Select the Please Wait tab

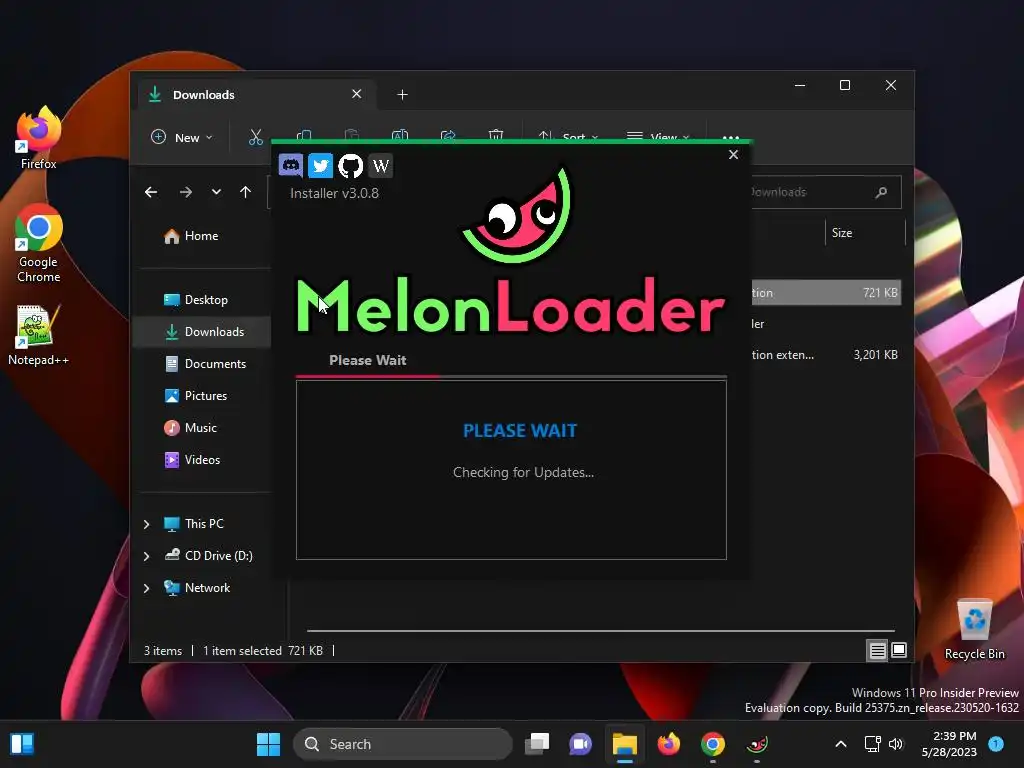[368, 360]
